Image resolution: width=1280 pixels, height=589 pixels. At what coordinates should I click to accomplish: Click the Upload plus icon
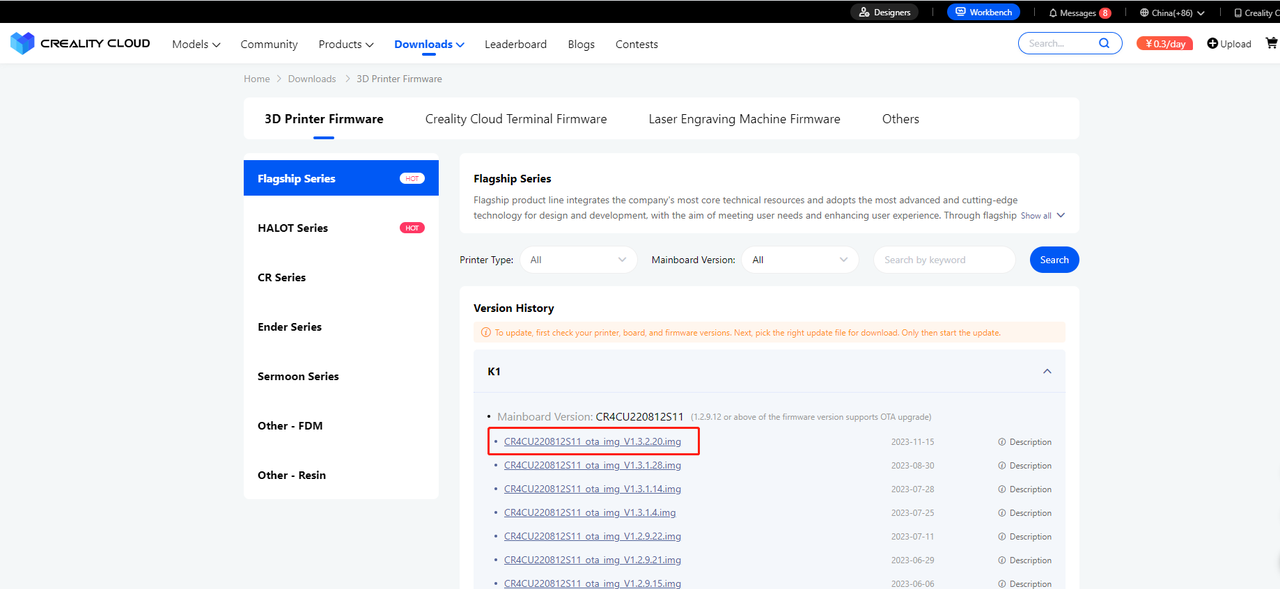(x=1213, y=43)
